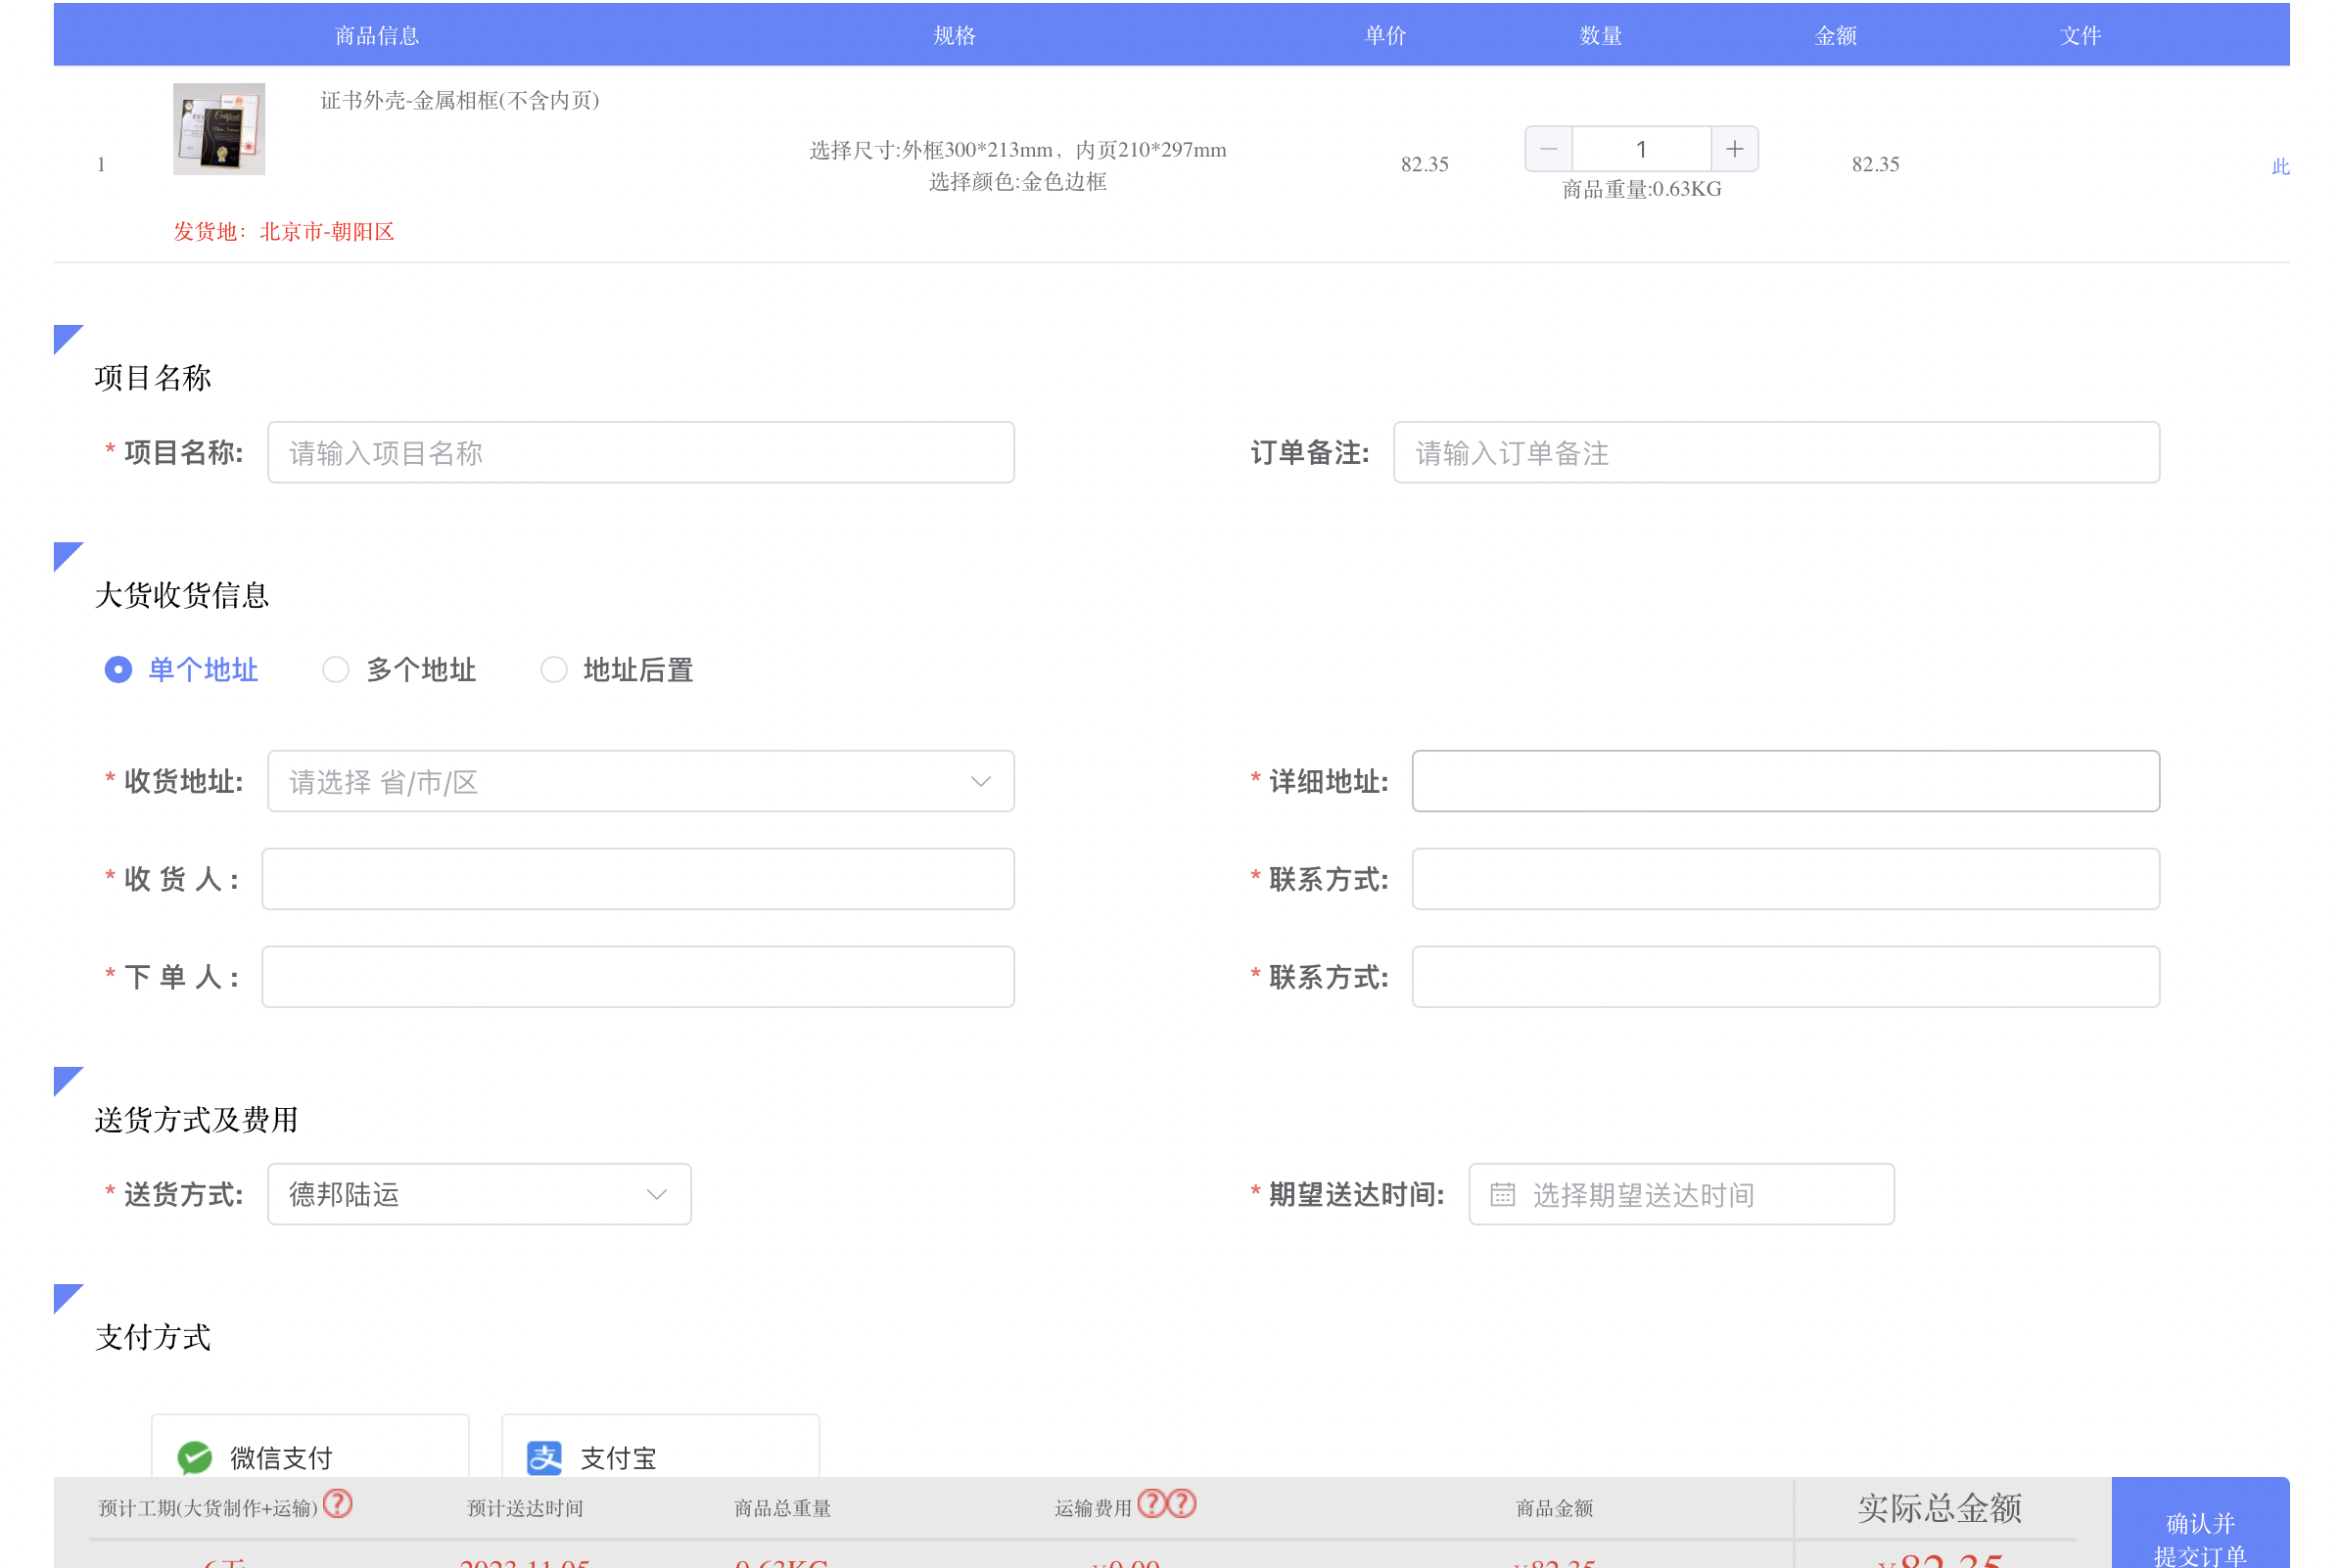
Task: Open the 送货方式 德邦陆运 dropdown
Action: 479,1194
